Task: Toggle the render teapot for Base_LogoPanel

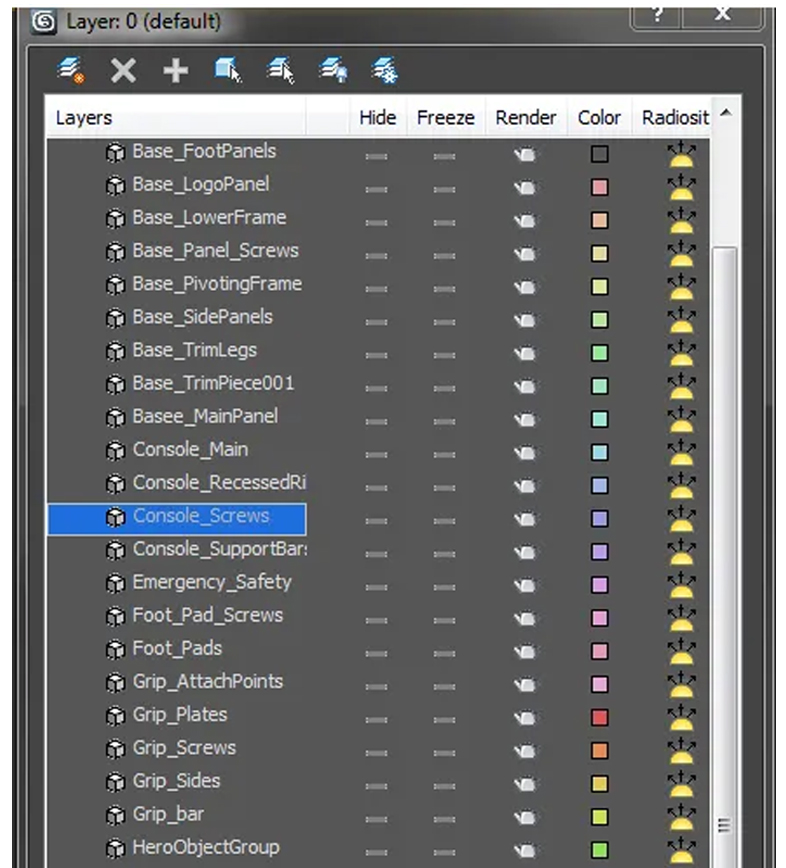Action: 525,187
